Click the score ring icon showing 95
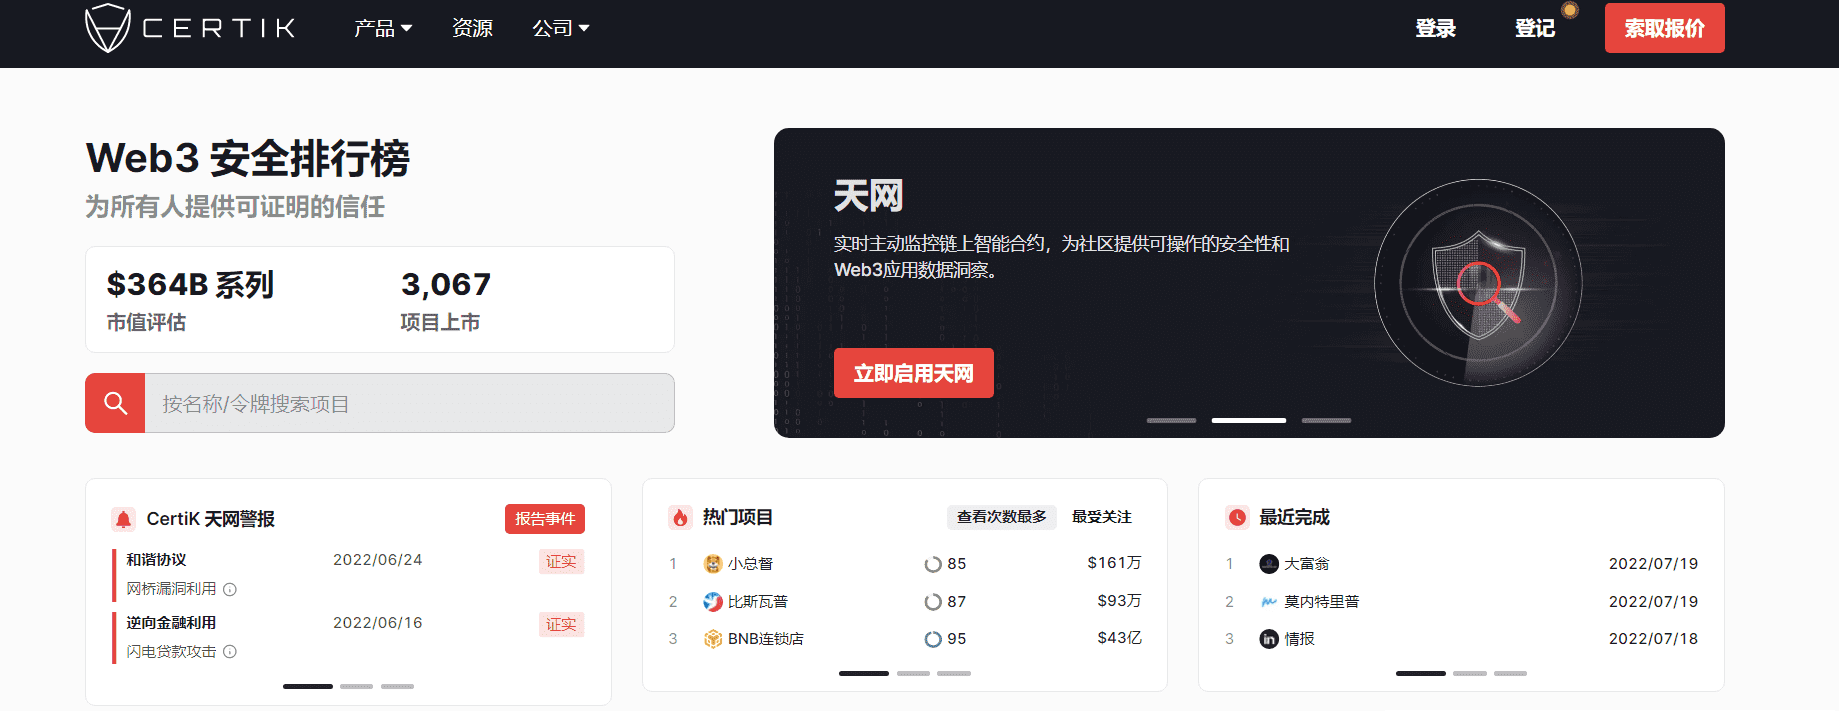This screenshot has width=1839, height=711. (933, 639)
